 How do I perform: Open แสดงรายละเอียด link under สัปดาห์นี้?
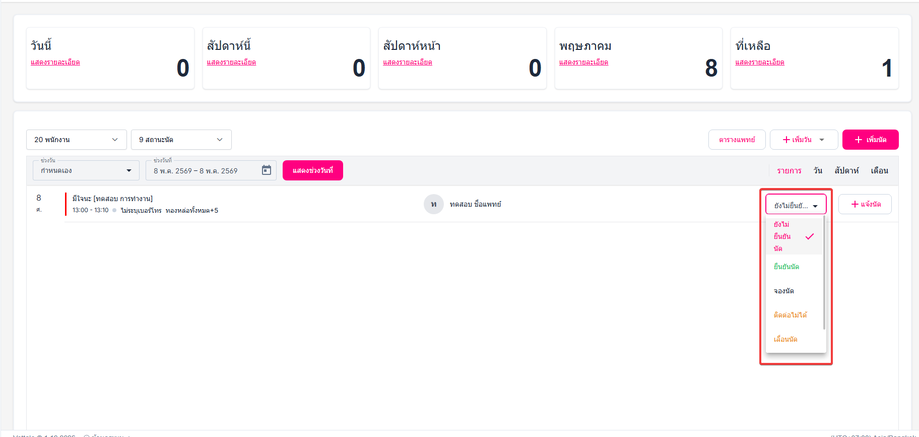click(x=232, y=62)
